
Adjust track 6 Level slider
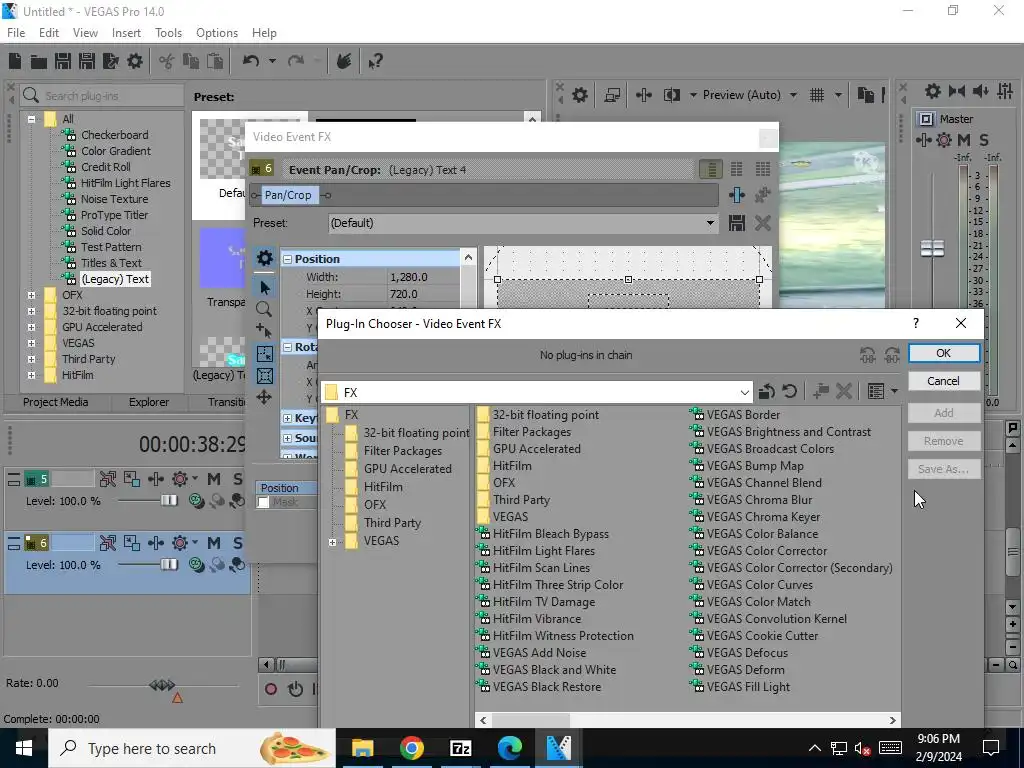coord(169,564)
